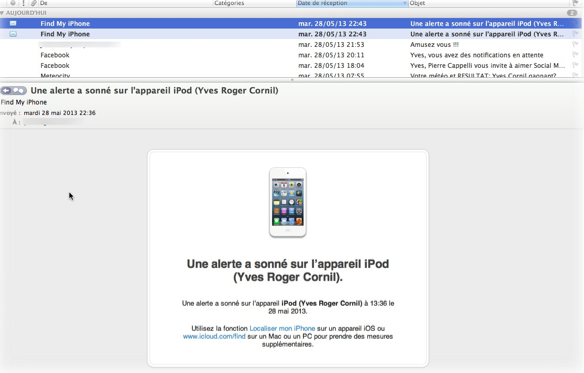Click the back arrow in the reading pane header
The image size is (584, 373).
point(6,91)
